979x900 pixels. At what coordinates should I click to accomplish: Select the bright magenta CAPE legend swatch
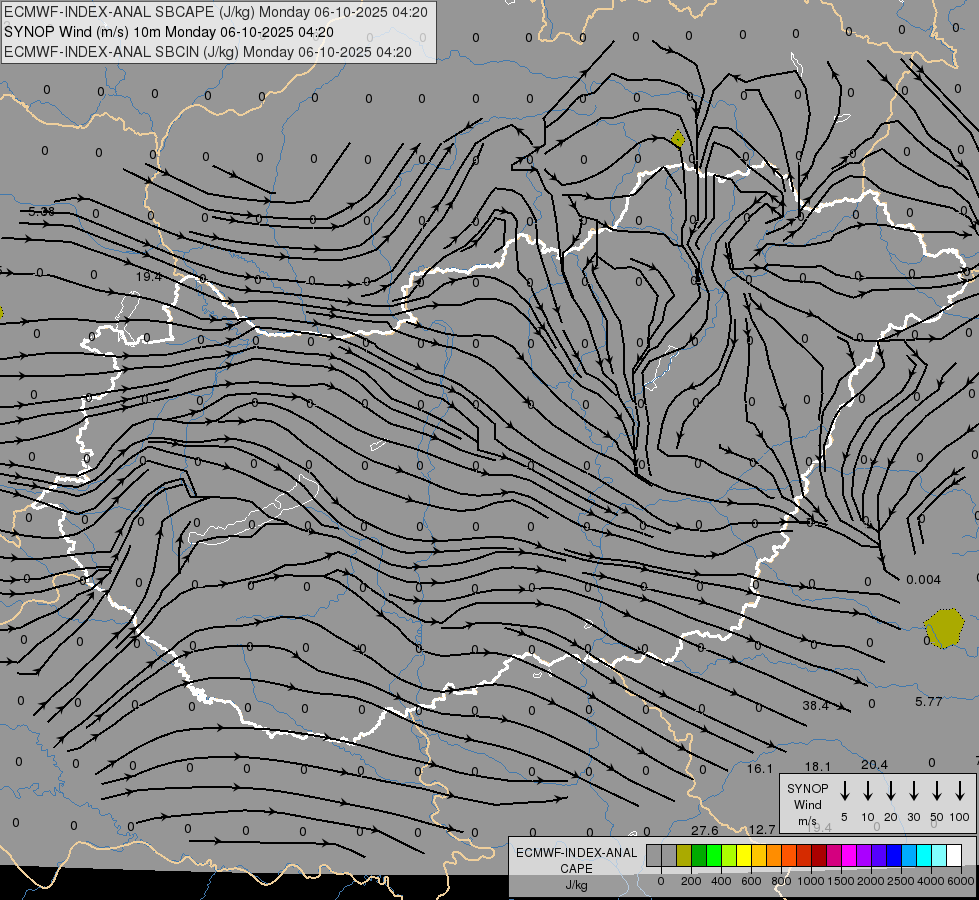[849, 855]
